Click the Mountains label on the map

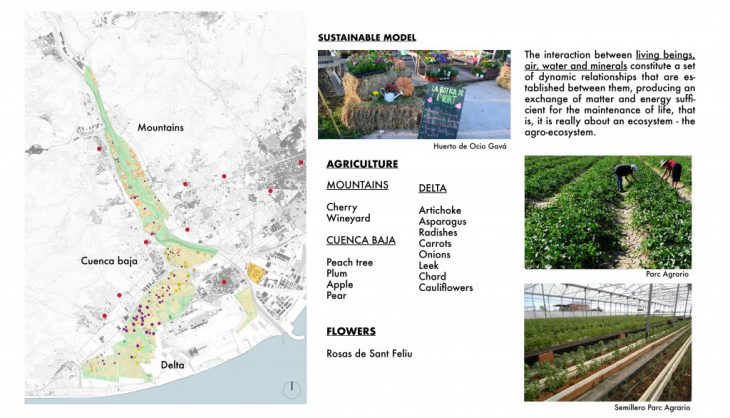[x=161, y=128]
